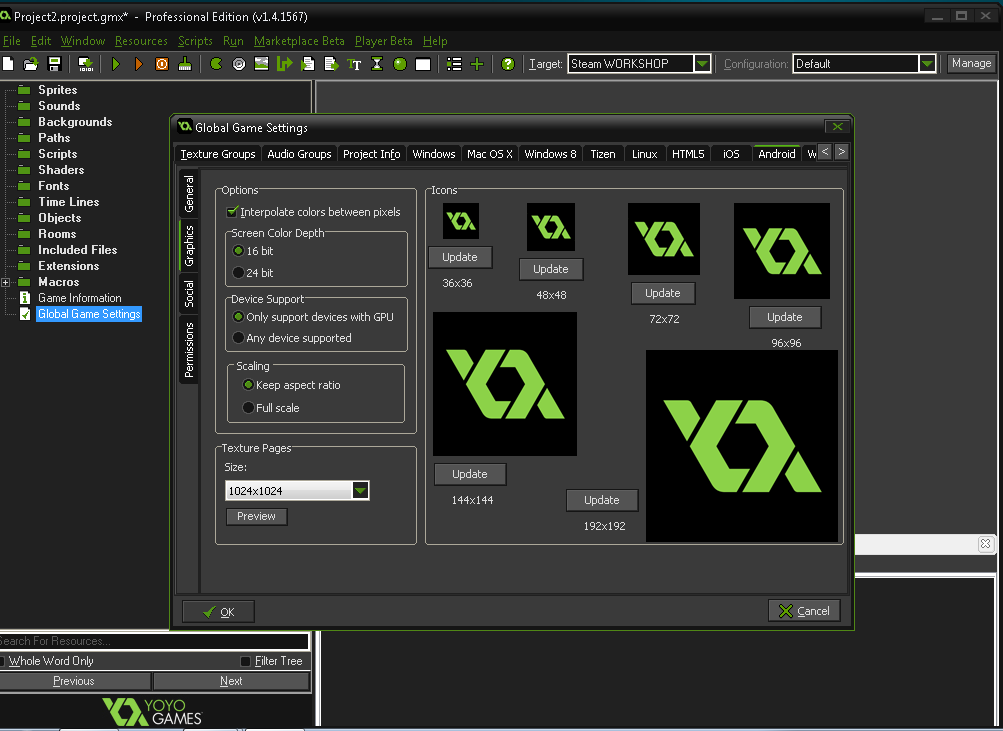Open the Target dropdown list
Screen dimensions: 1003x731
pos(702,64)
